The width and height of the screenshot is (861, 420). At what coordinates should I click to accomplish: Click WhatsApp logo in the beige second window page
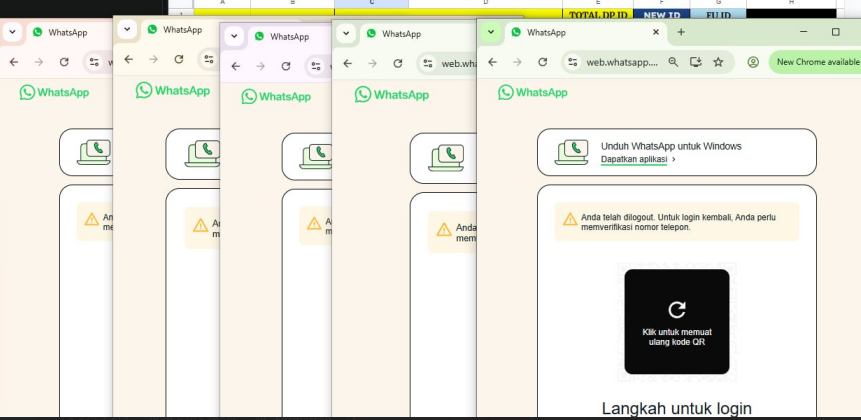tap(173, 91)
